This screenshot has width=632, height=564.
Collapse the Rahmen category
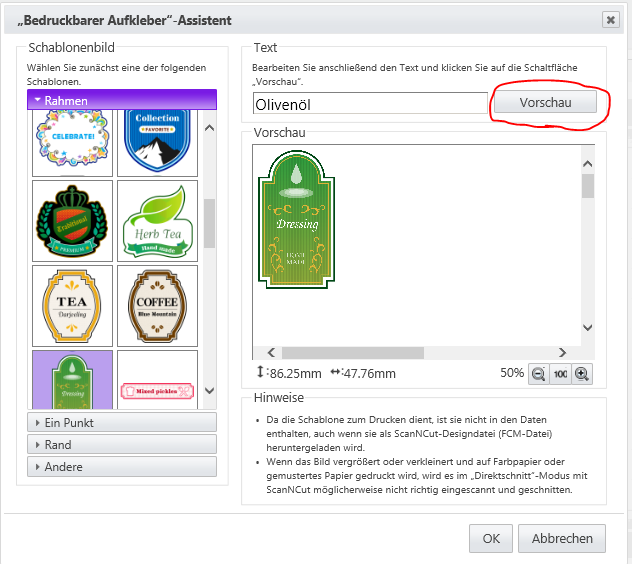[121, 100]
